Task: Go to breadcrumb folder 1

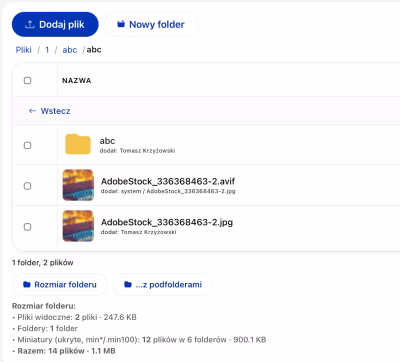Action: point(47,50)
